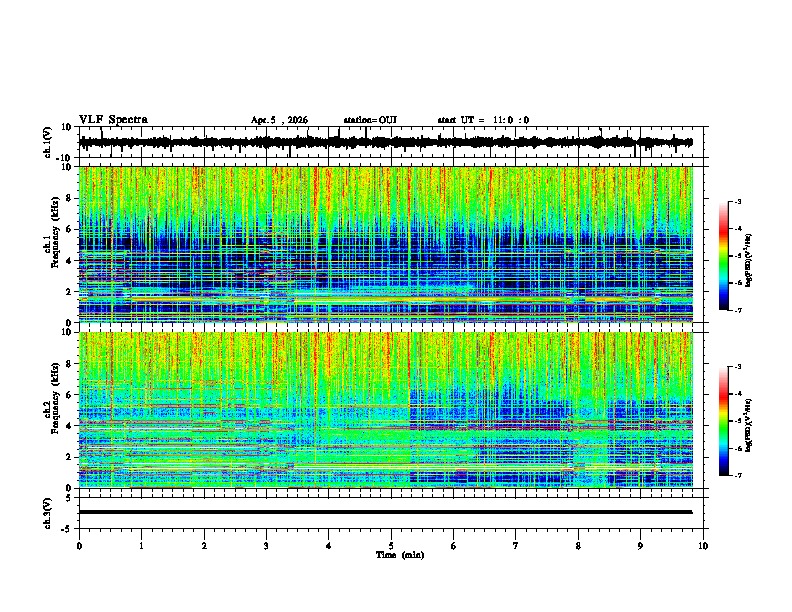792x612 pixels.
Task: Click the ch.1 spectrogram color scale bar
Action: (723, 256)
